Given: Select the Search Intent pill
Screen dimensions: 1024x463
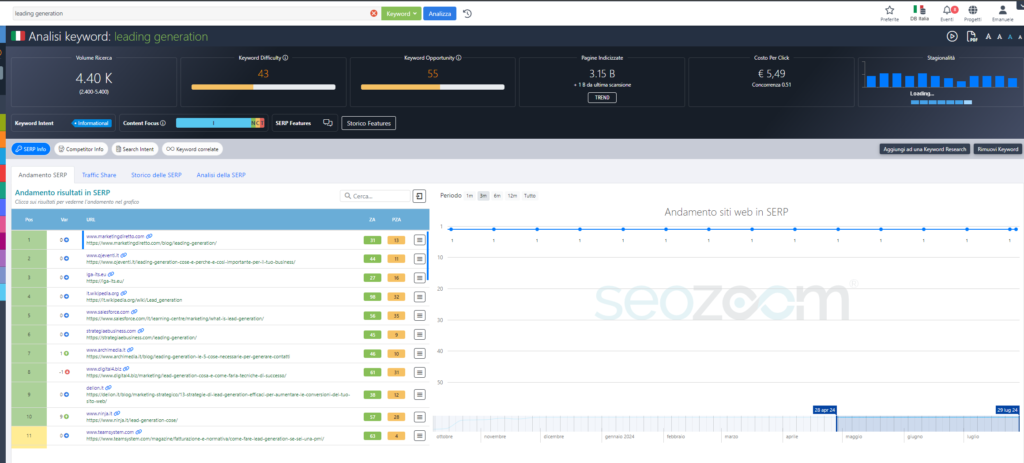Looking at the screenshot, I should (135, 149).
